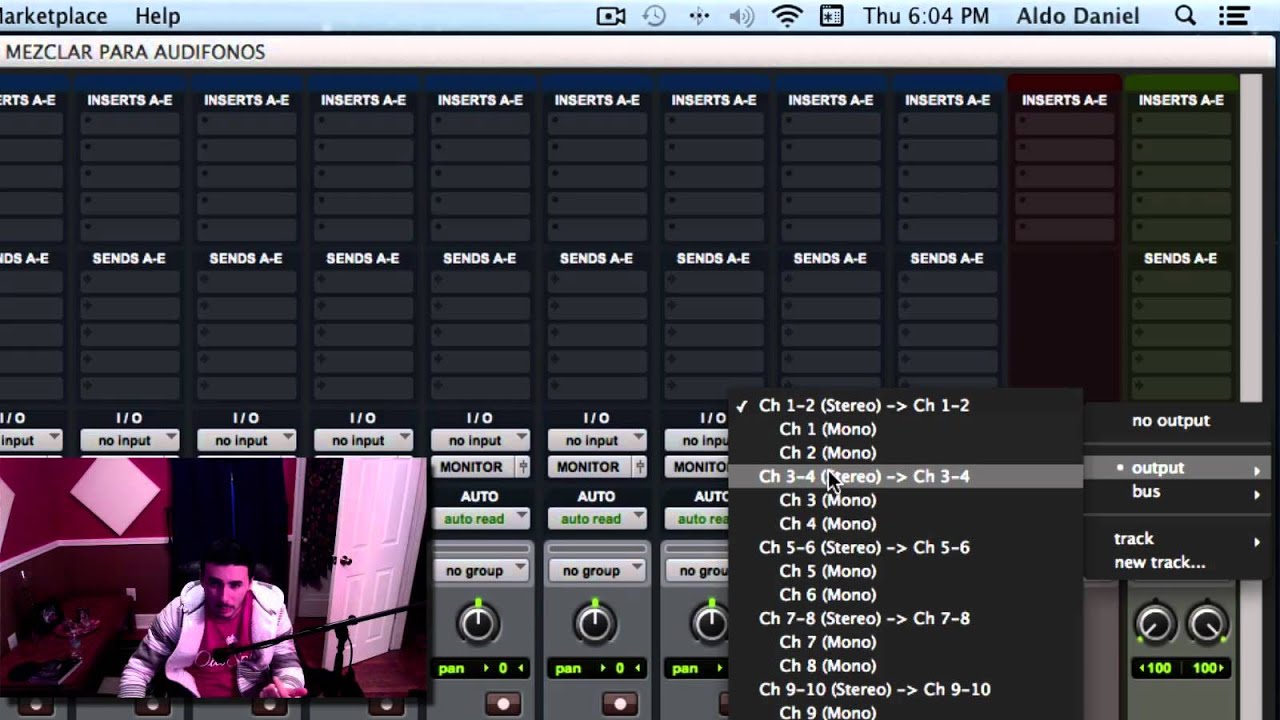Open Notification Center list icon
This screenshot has width=1280, height=720.
[x=1236, y=16]
